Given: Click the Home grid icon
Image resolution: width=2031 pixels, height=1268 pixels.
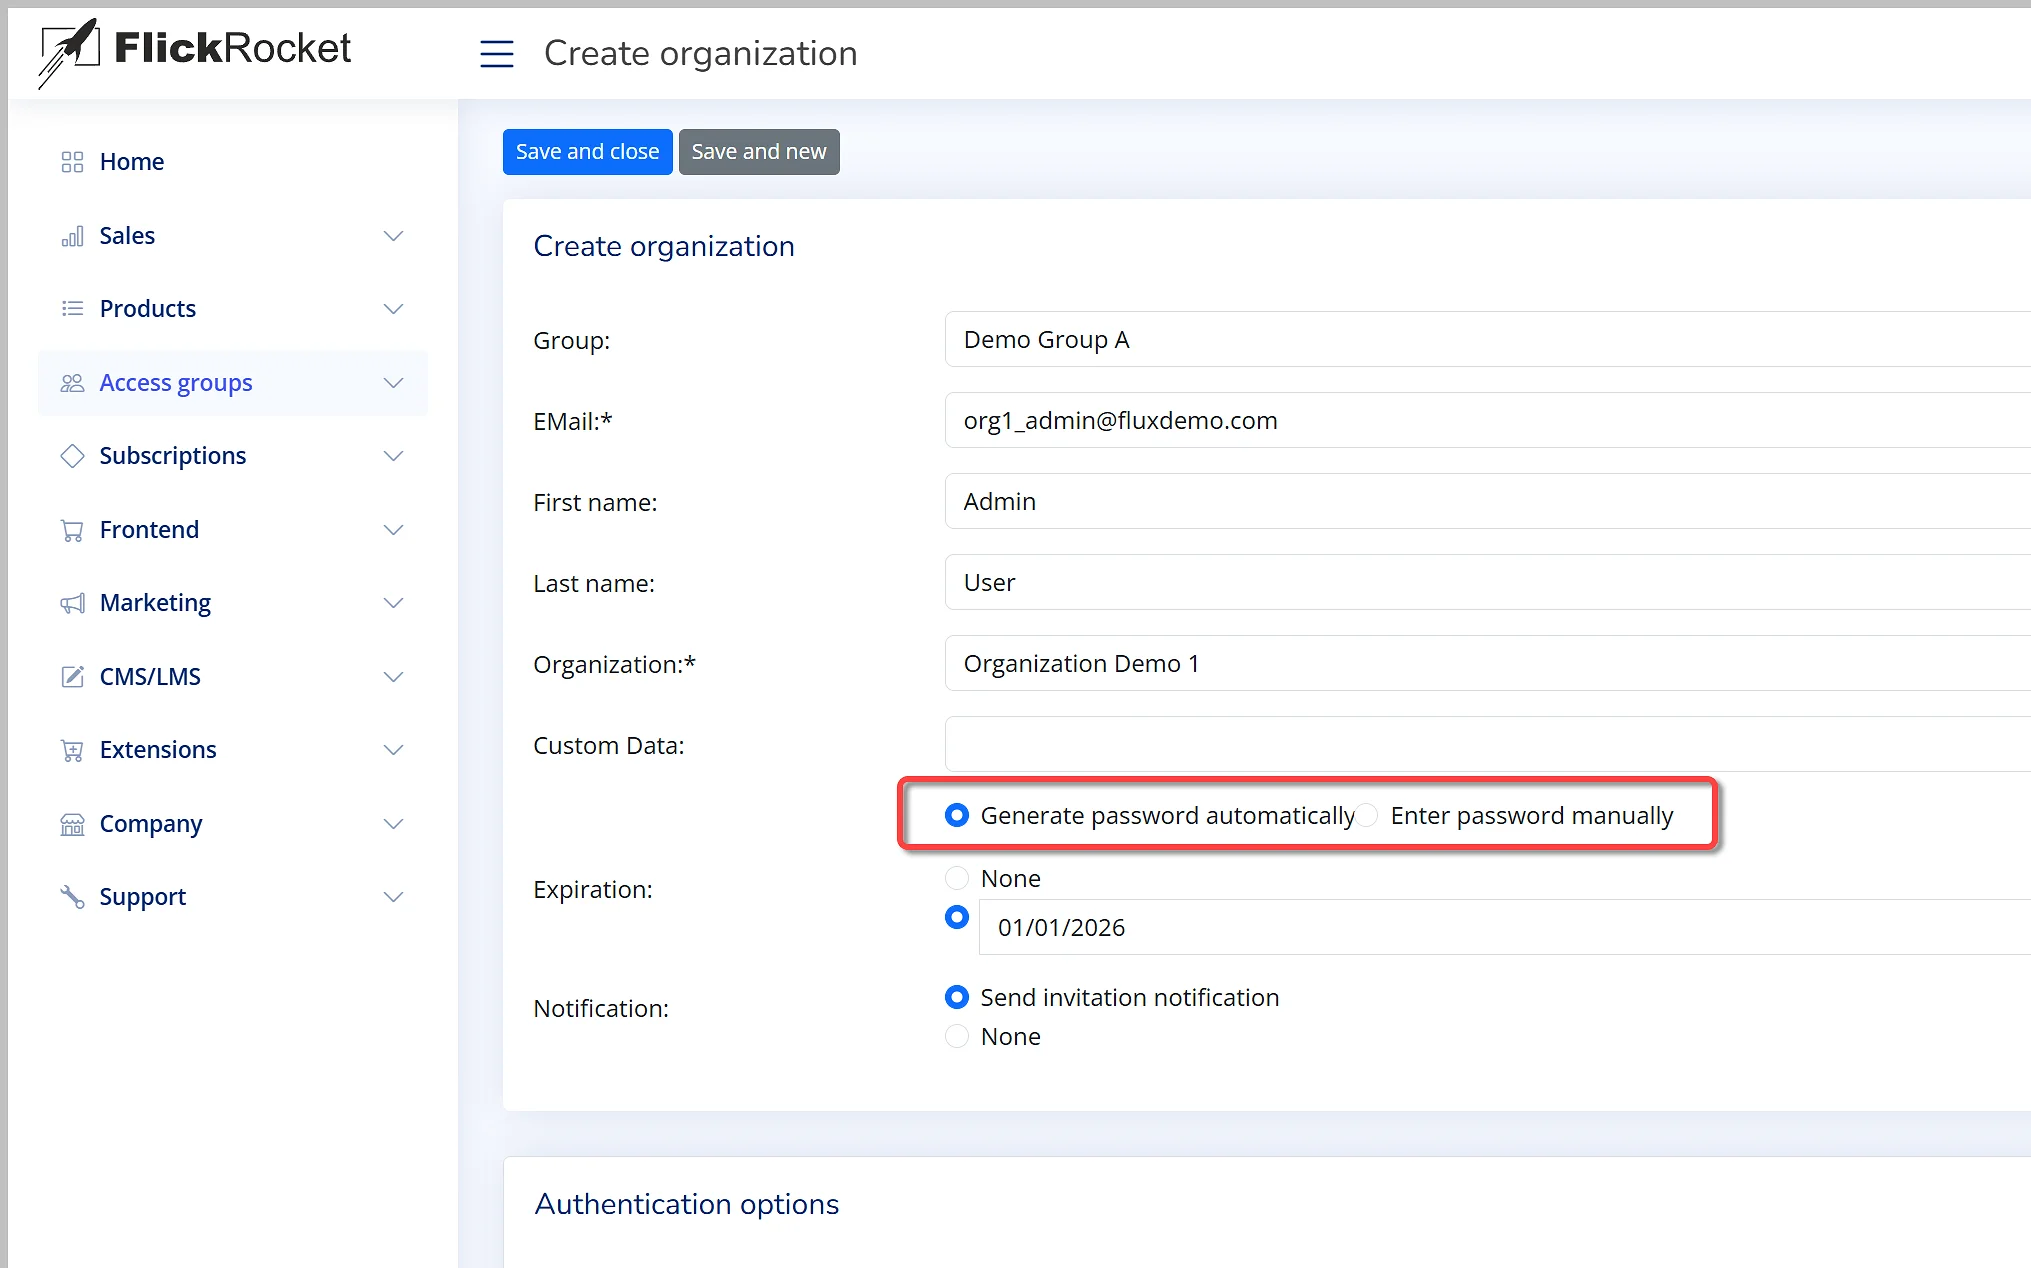Looking at the screenshot, I should [72, 162].
